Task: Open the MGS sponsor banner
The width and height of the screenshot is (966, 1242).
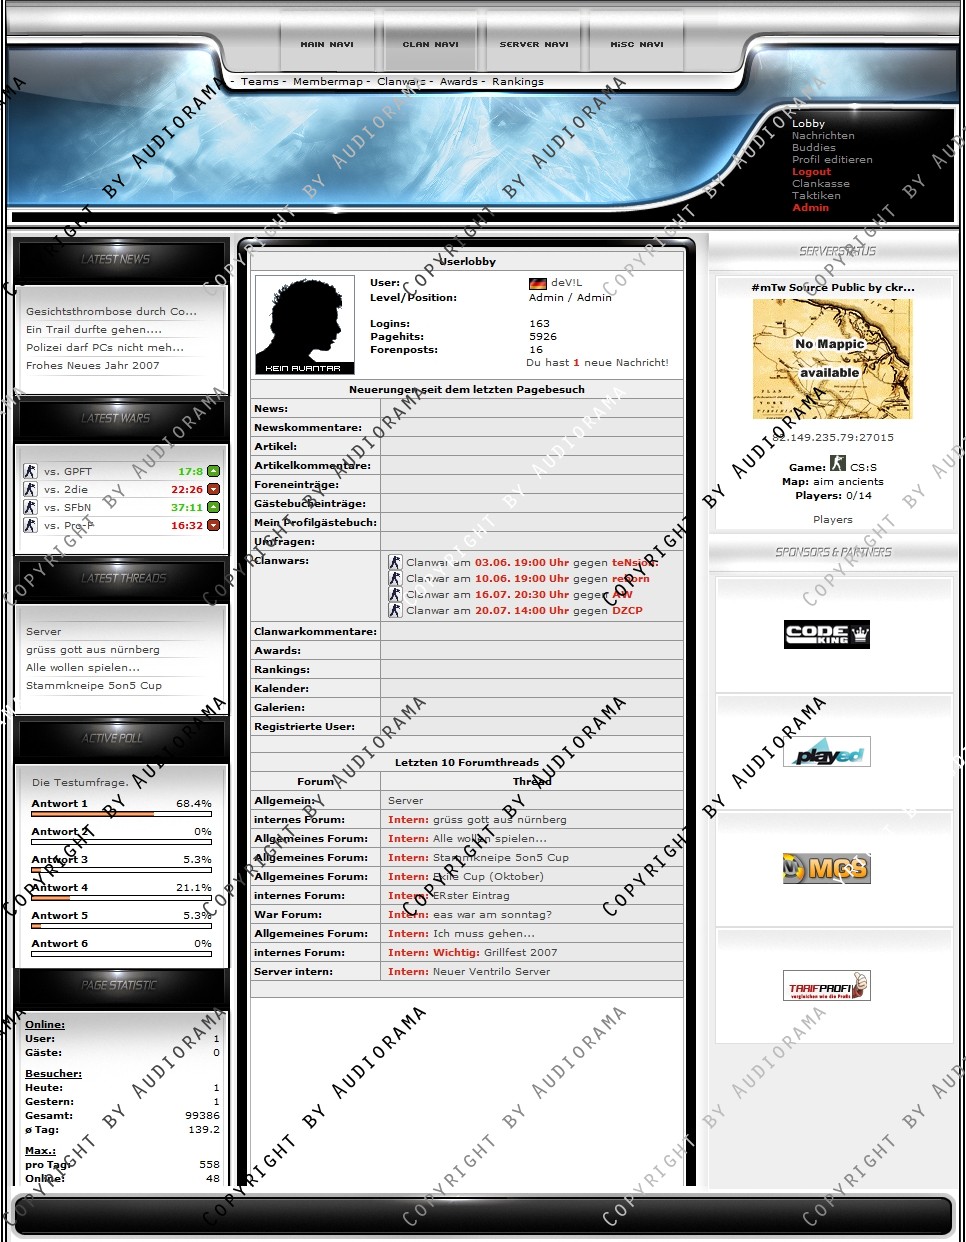Action: coord(827,869)
